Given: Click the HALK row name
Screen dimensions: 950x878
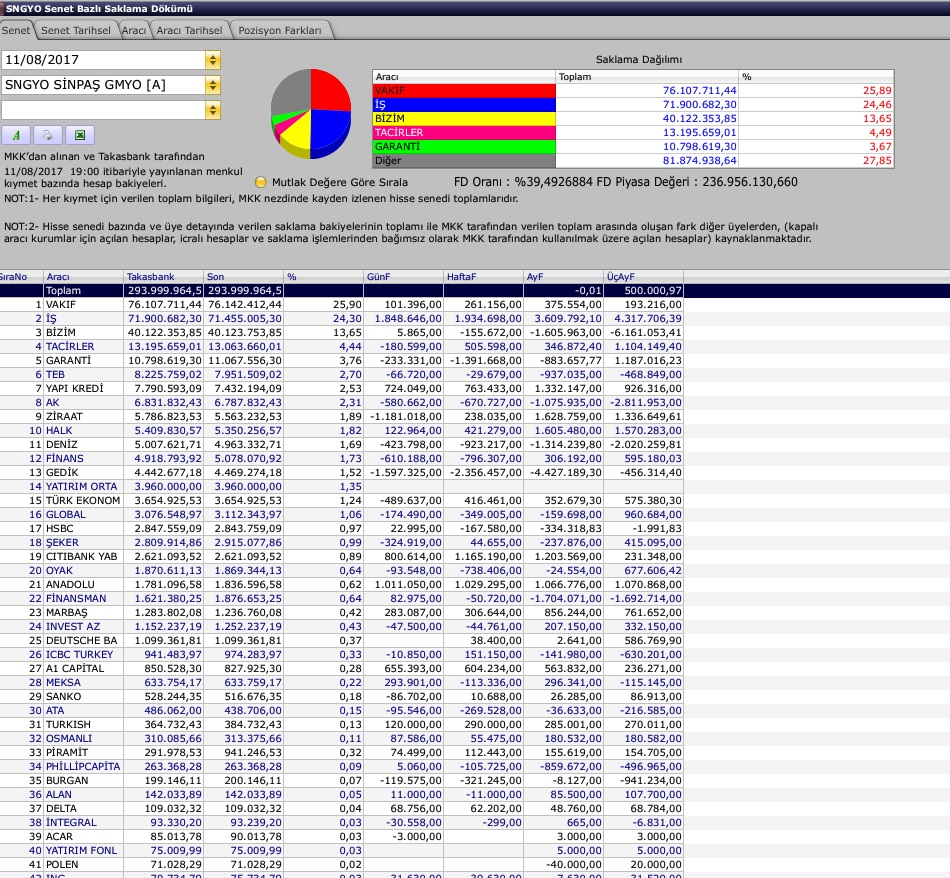Looking at the screenshot, I should click(59, 430).
